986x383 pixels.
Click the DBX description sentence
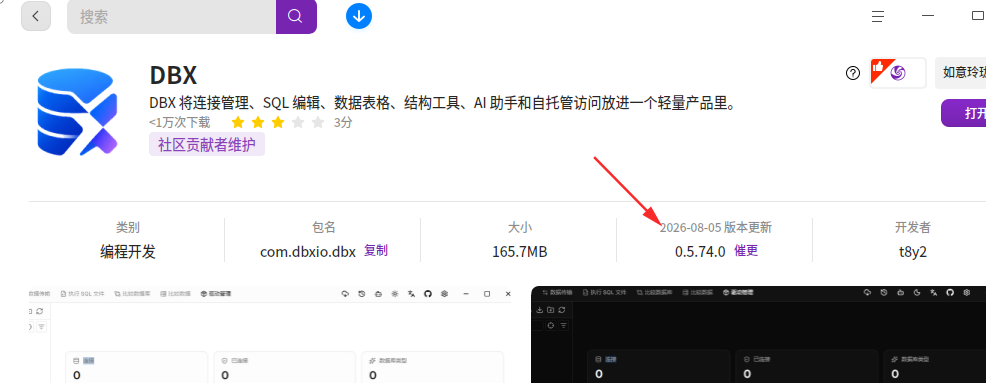click(x=442, y=103)
